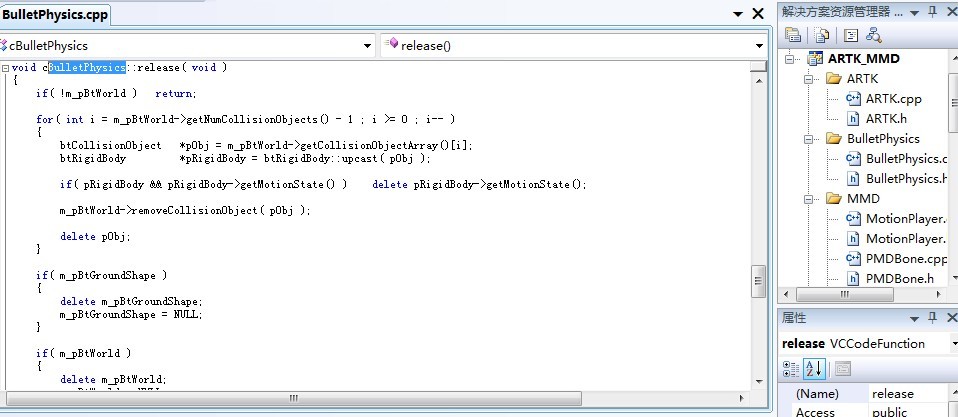Click the Properties button in Solution Explorer toolbar
This screenshot has width=958, height=417.
(x=794, y=35)
